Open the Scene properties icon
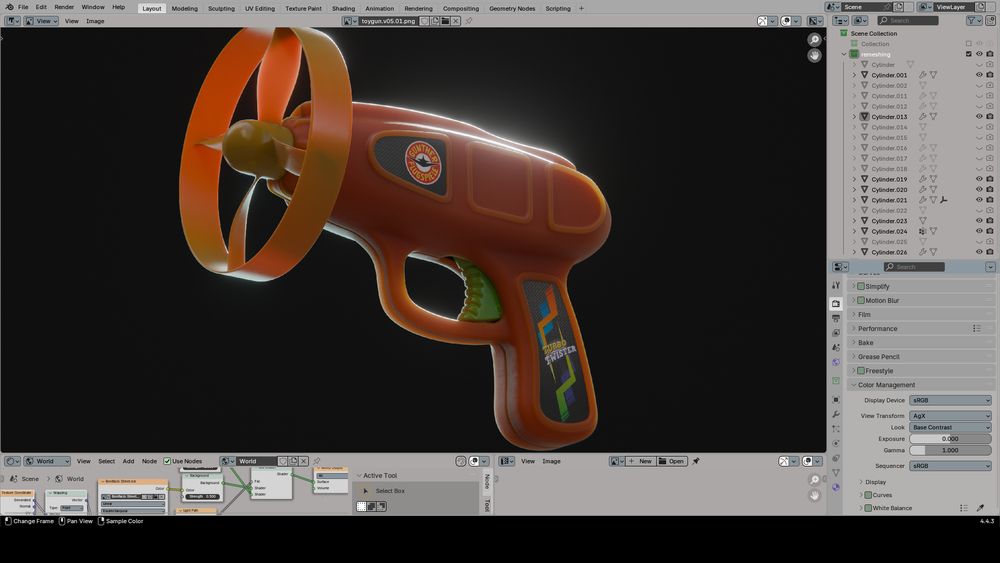This screenshot has width=1000, height=563. [x=836, y=347]
